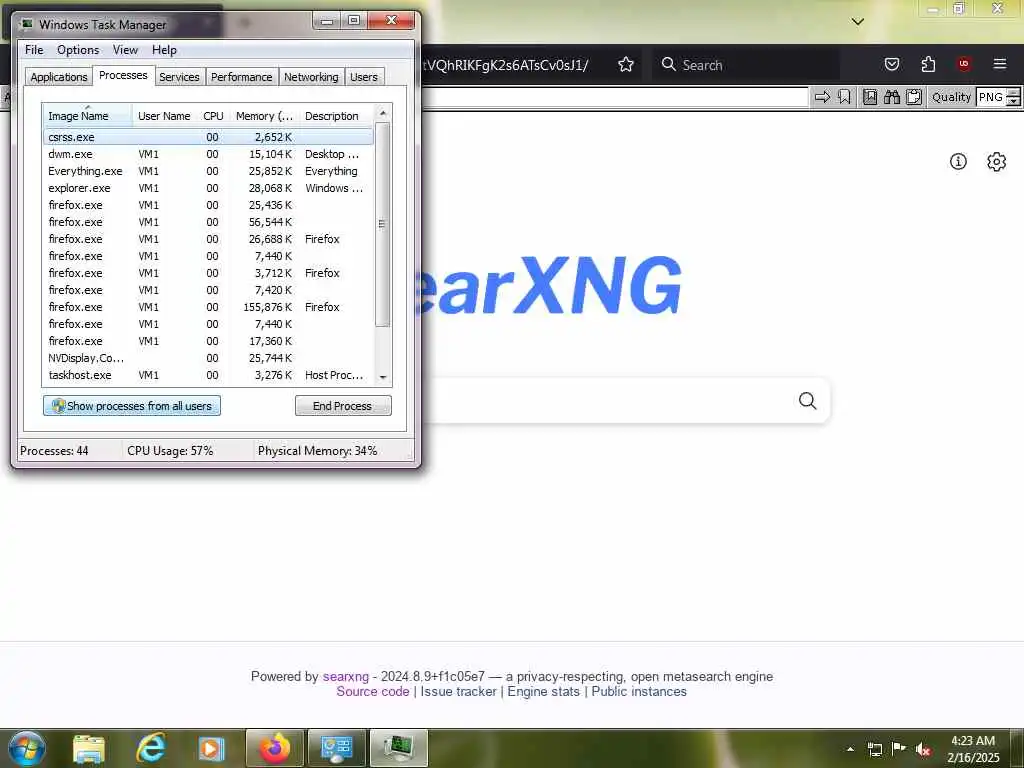Show hidden tray icons arrow
1024x768 pixels.
850,749
